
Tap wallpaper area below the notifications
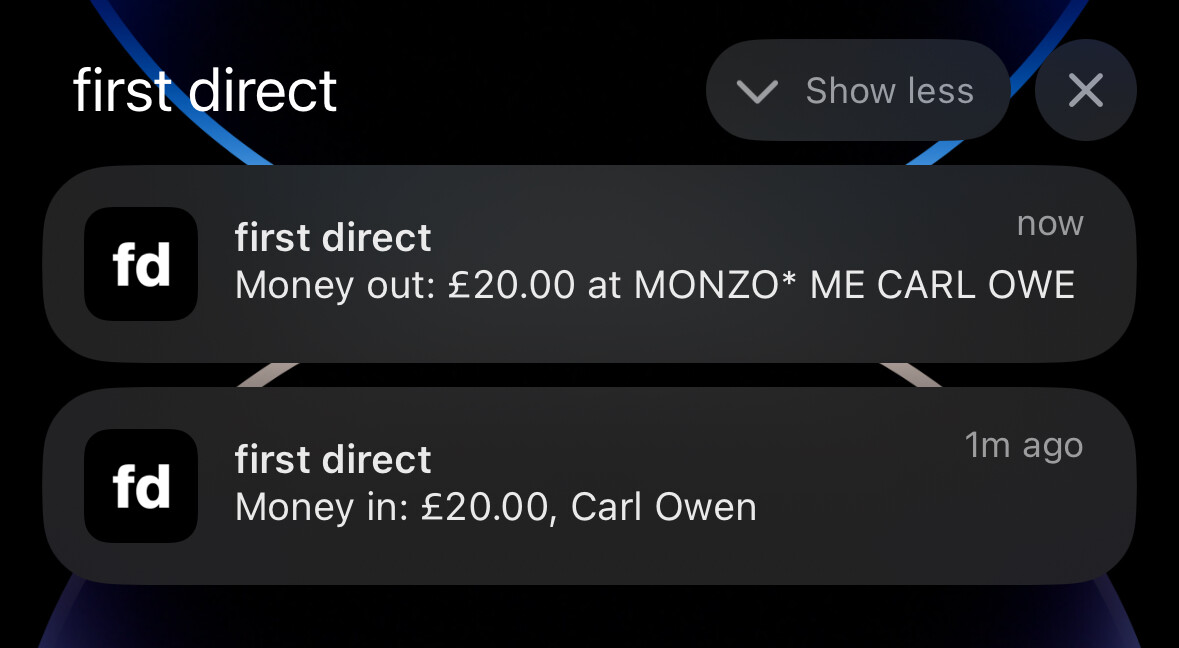[590, 618]
